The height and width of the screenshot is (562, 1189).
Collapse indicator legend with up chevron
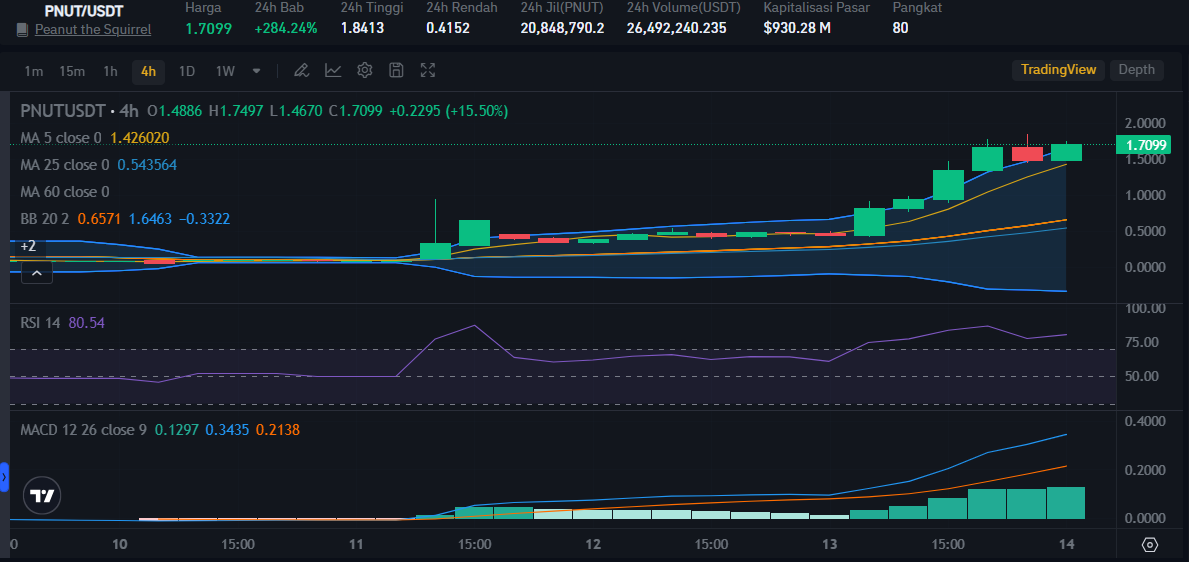click(x=36, y=271)
